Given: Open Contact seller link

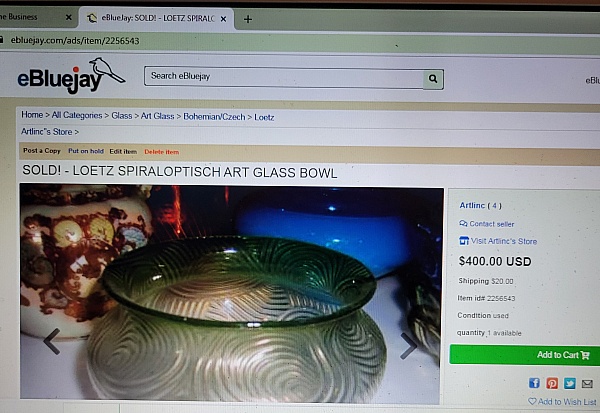Looking at the screenshot, I should click(487, 224).
